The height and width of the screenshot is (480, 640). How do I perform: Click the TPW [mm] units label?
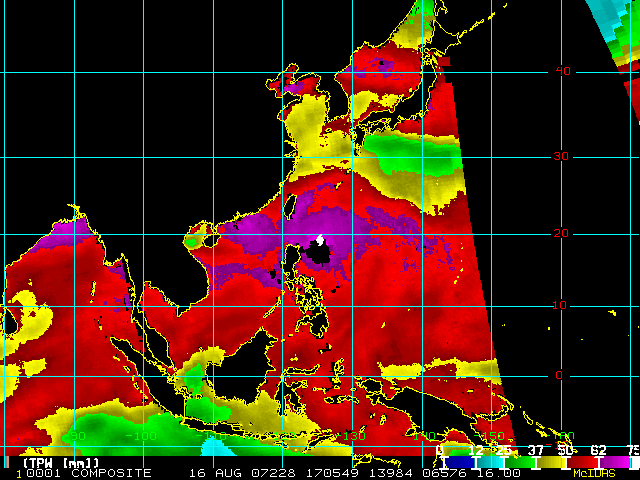click(60, 463)
